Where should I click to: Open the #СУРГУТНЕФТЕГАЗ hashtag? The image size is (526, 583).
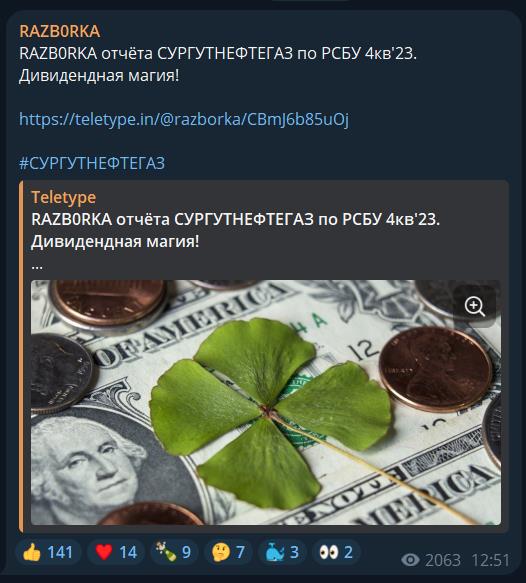(92, 163)
